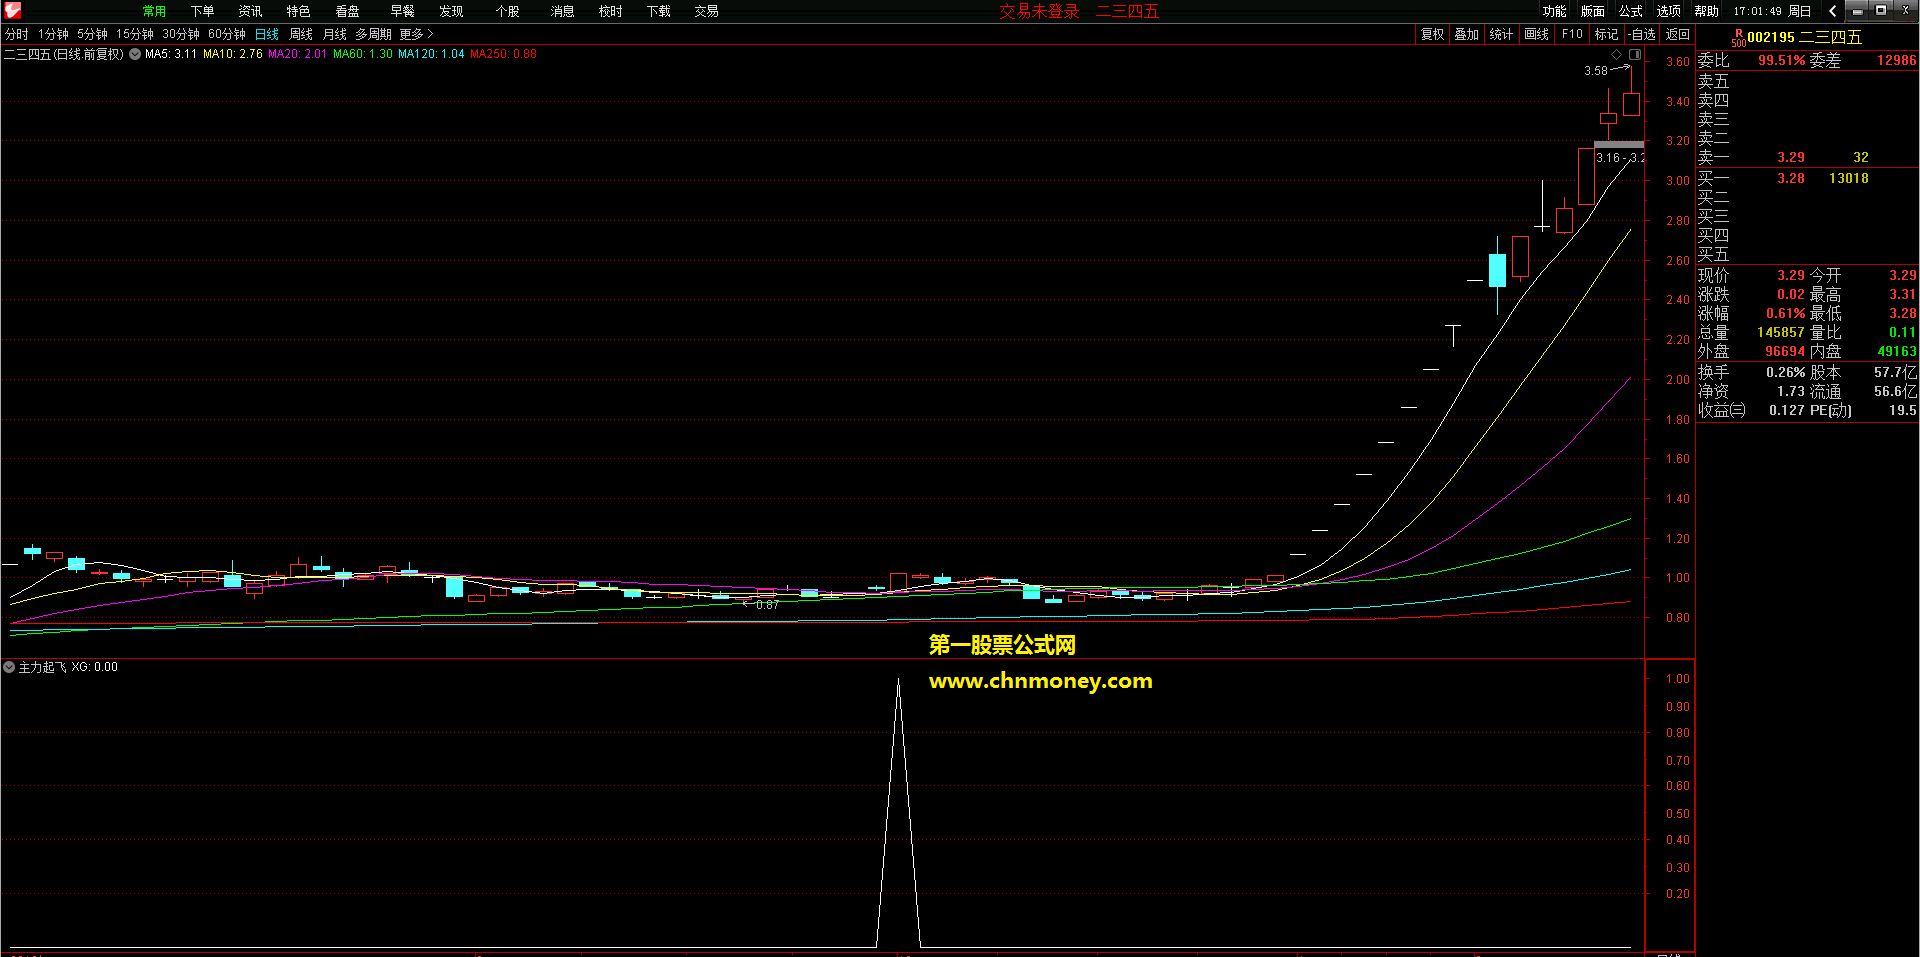The image size is (1920, 957).
Task: Click the back arrow icon near the clock
Action: coord(1832,11)
